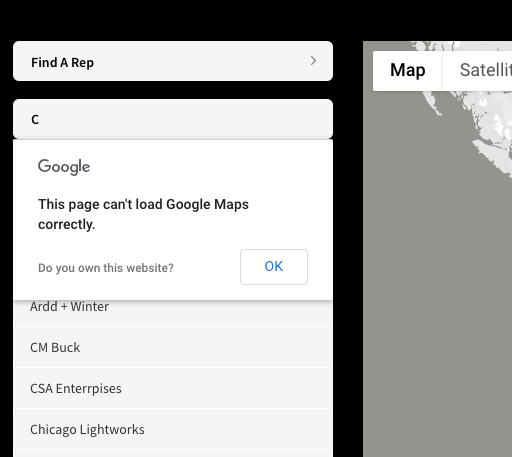The width and height of the screenshot is (512, 457).
Task: Click the chevron arrow beside Find A Rep
Action: click(313, 61)
